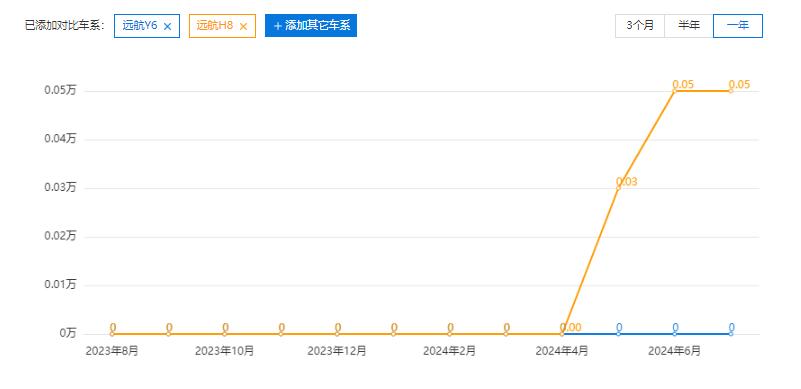
Task: Remove 远航H8 with its X icon
Action: point(243,26)
